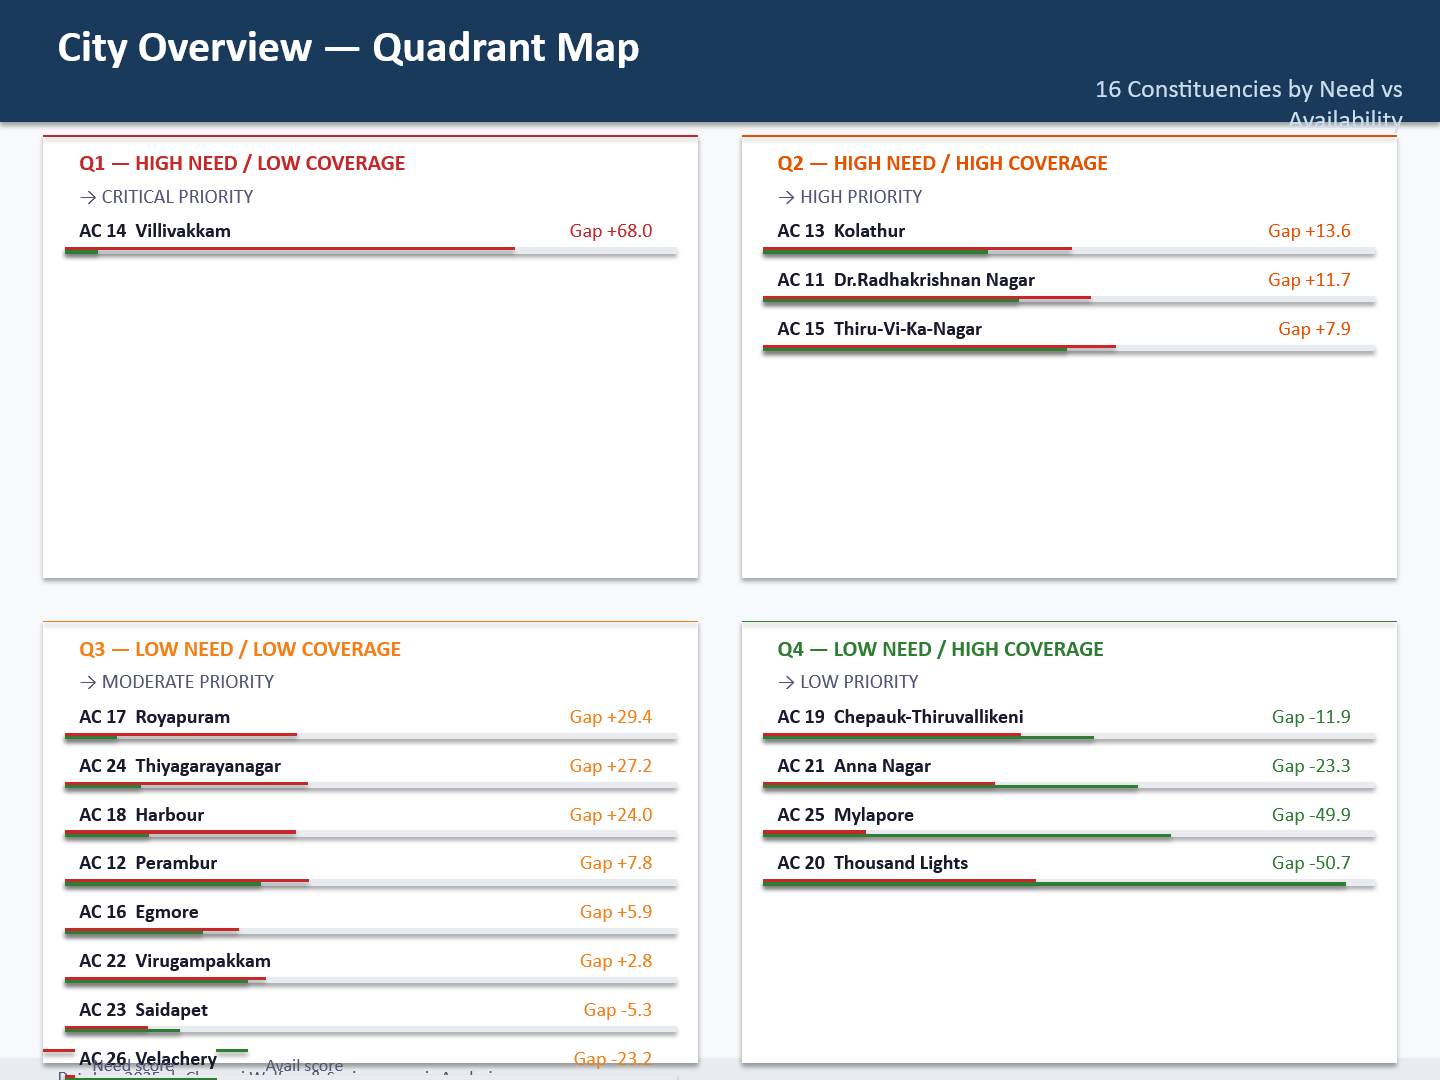Select AC 13 Kolathur entry
Image resolution: width=1440 pixels, height=1080 pixels.
click(841, 232)
